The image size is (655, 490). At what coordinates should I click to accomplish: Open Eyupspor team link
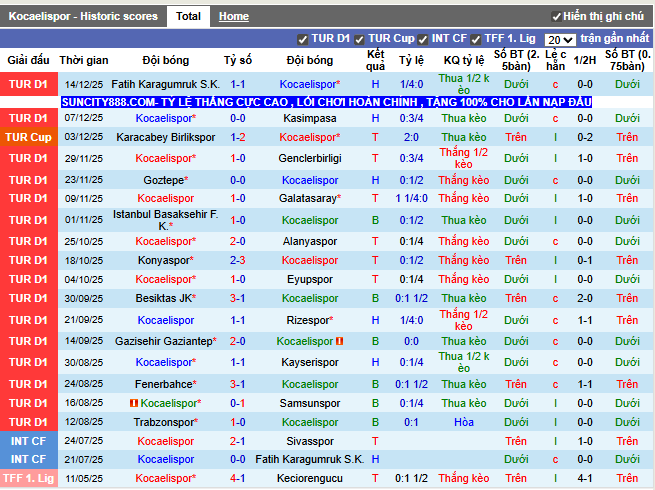click(310, 279)
